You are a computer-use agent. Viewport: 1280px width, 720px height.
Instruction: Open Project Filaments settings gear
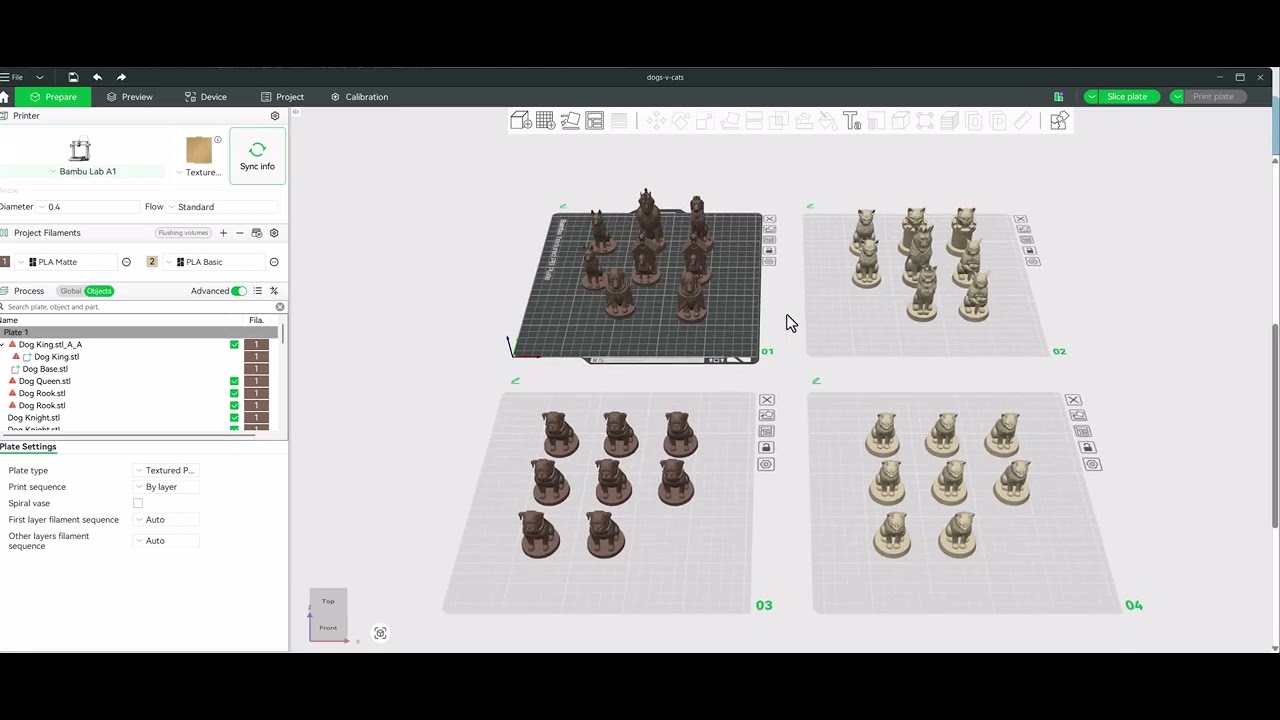point(274,233)
